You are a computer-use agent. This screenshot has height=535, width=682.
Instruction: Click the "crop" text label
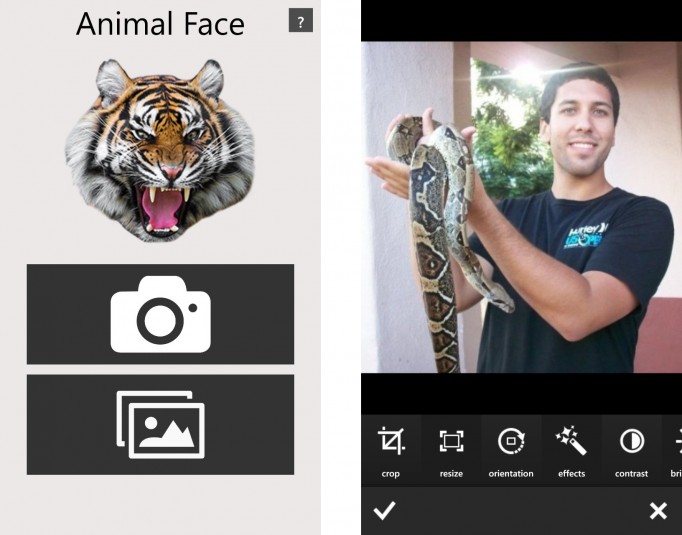390,474
